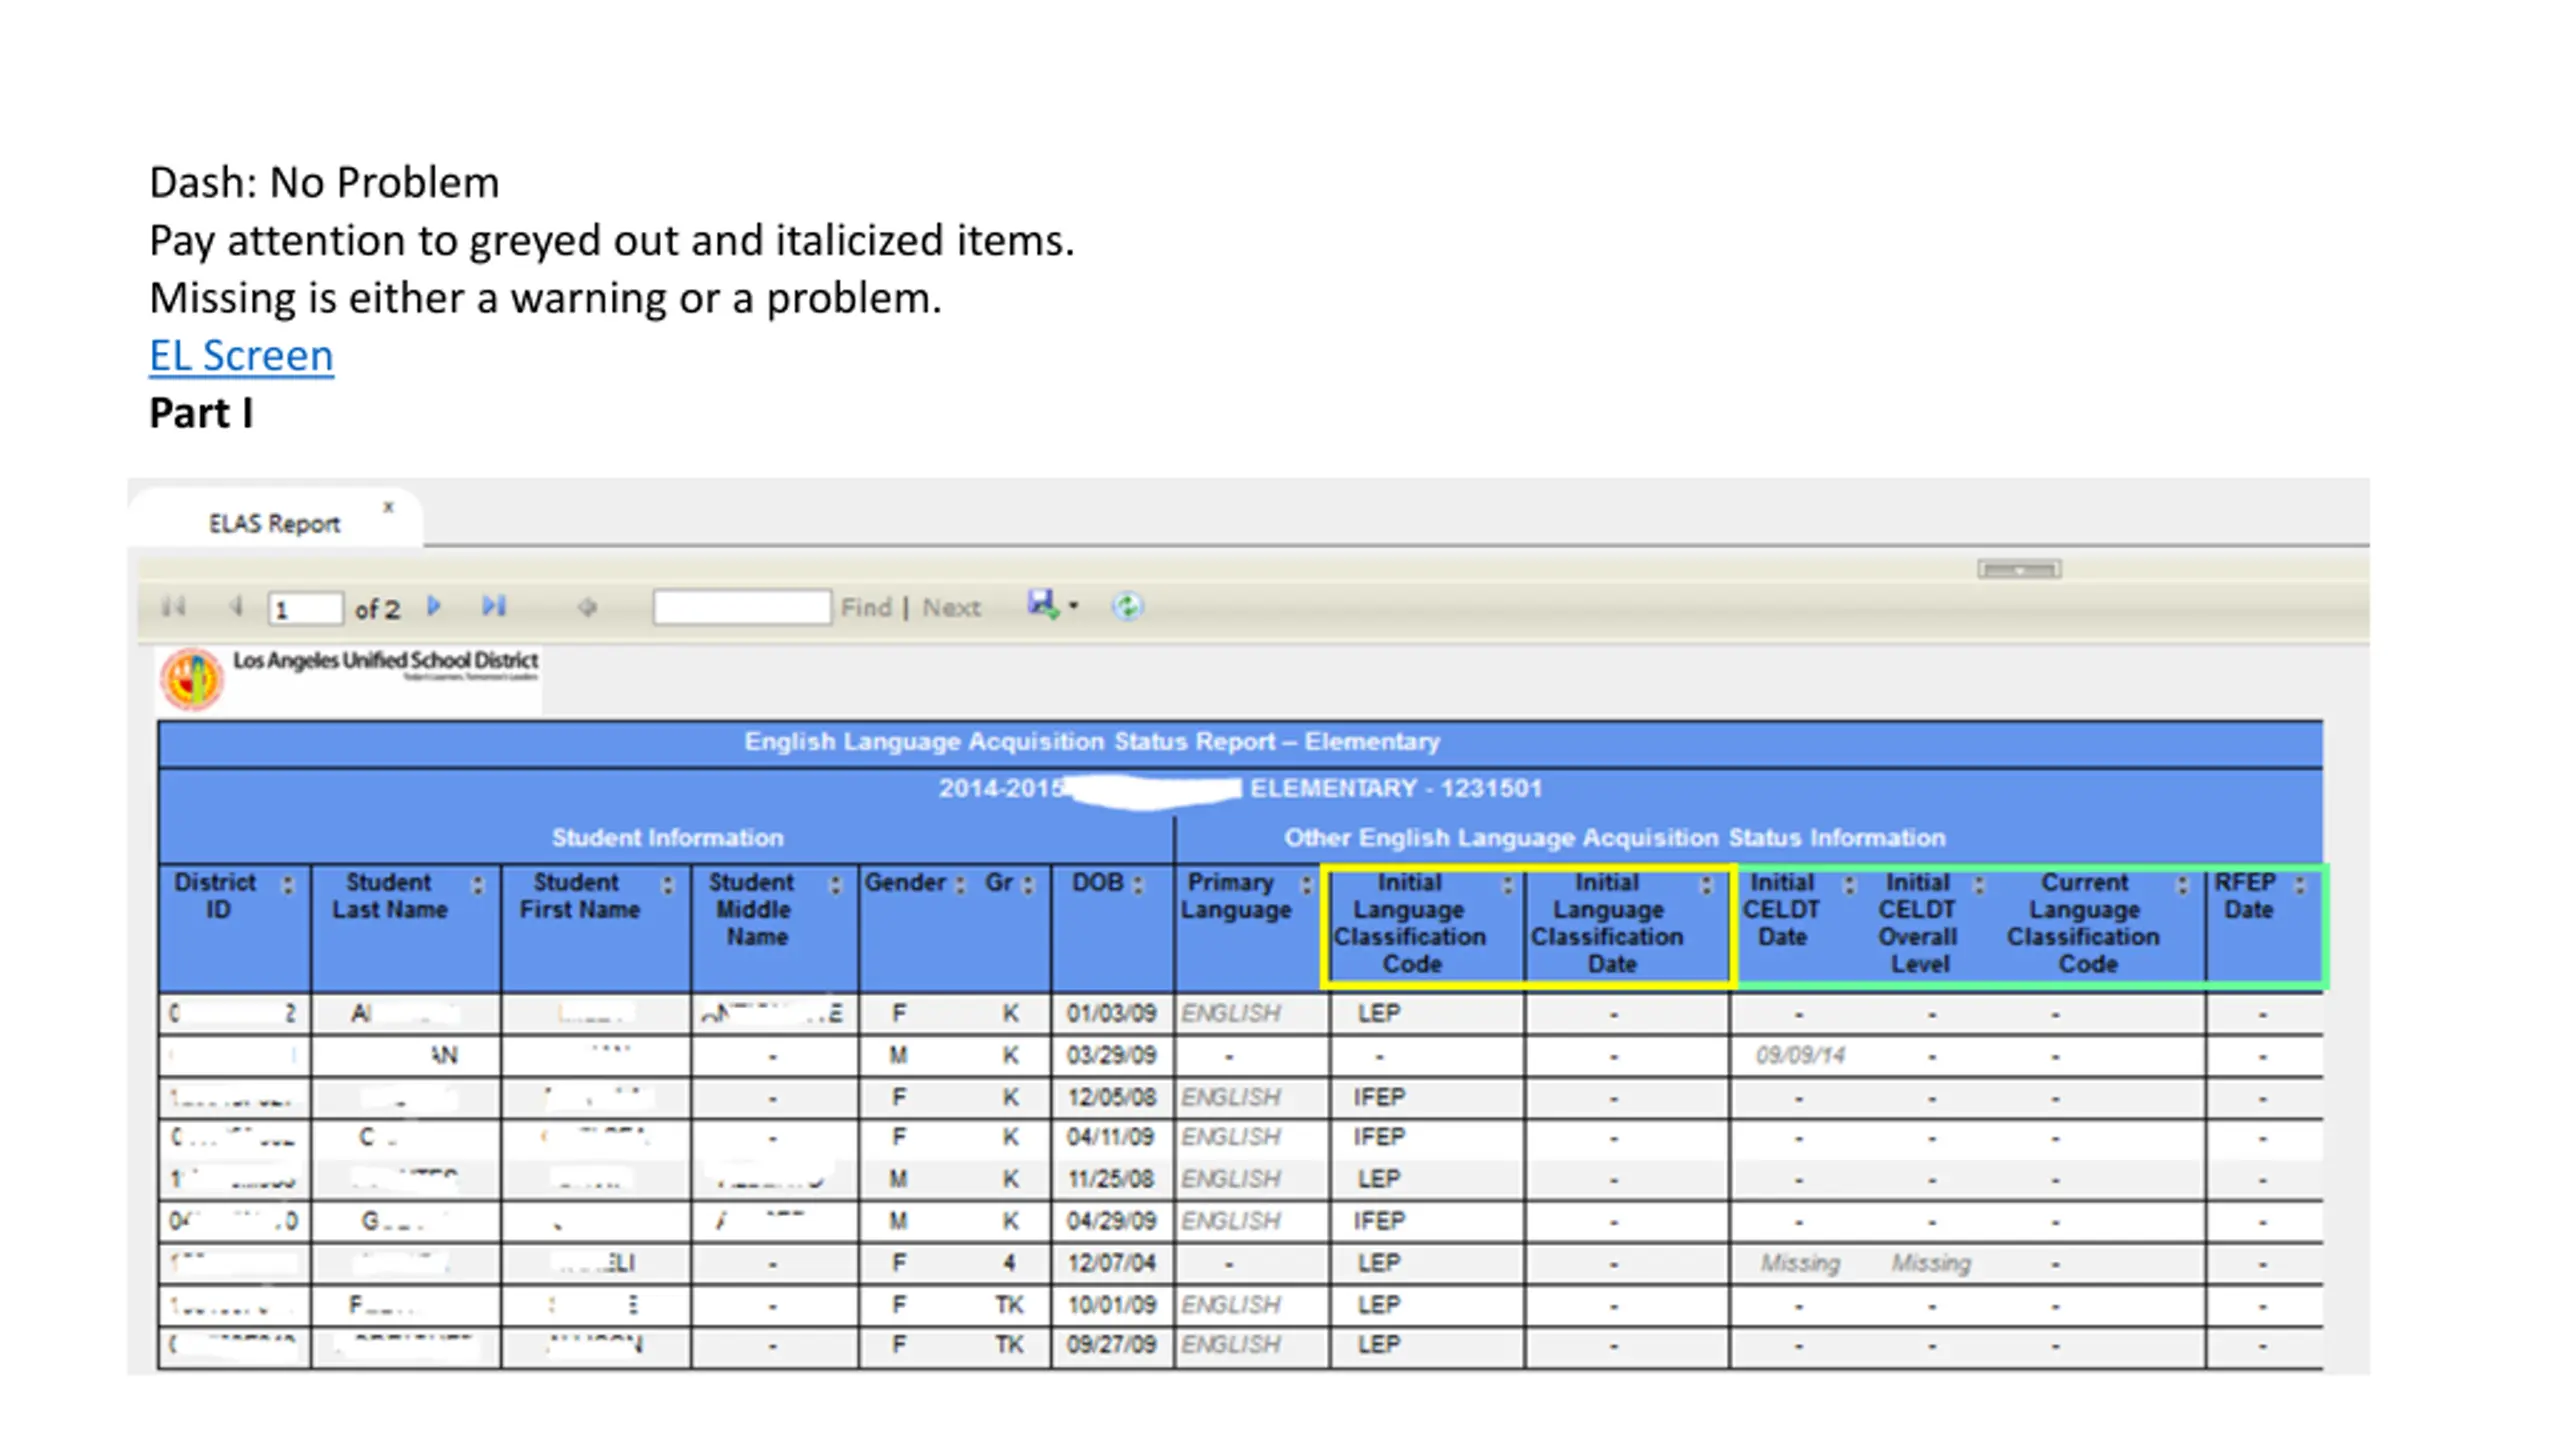The height and width of the screenshot is (1440, 2560).
Task: Expand the export format dropdown arrow
Action: (x=1073, y=606)
